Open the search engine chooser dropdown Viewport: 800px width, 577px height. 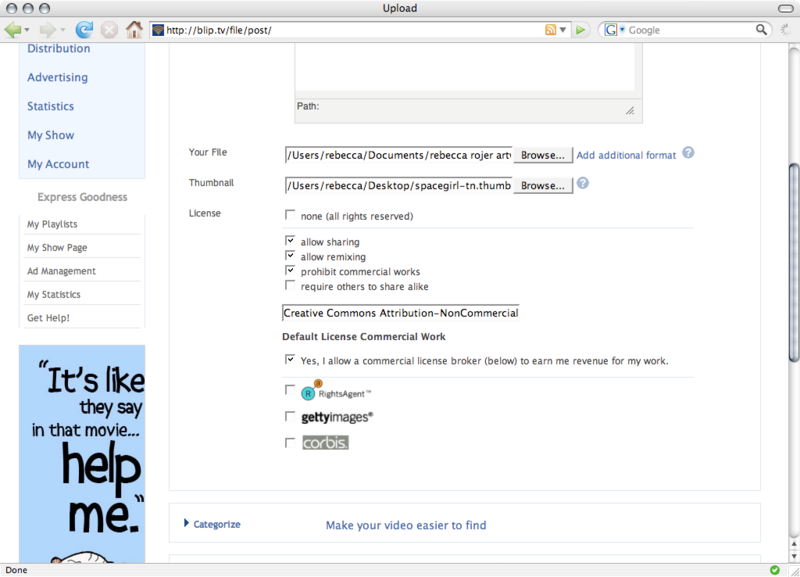[622, 29]
